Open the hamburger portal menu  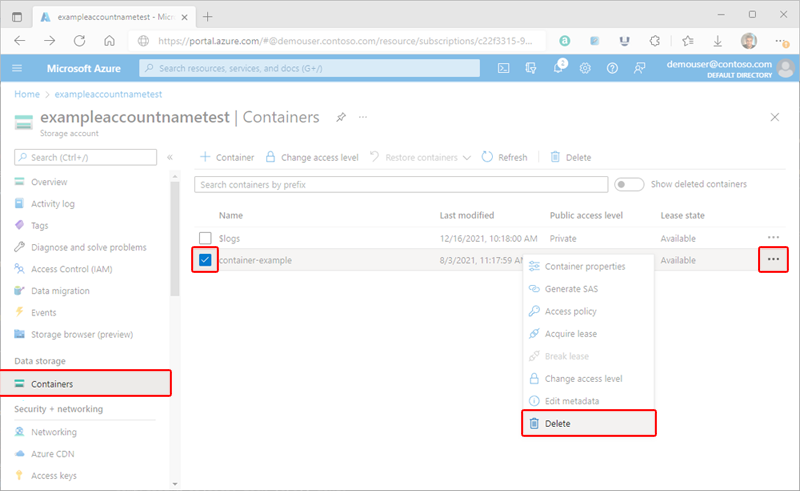(17, 68)
